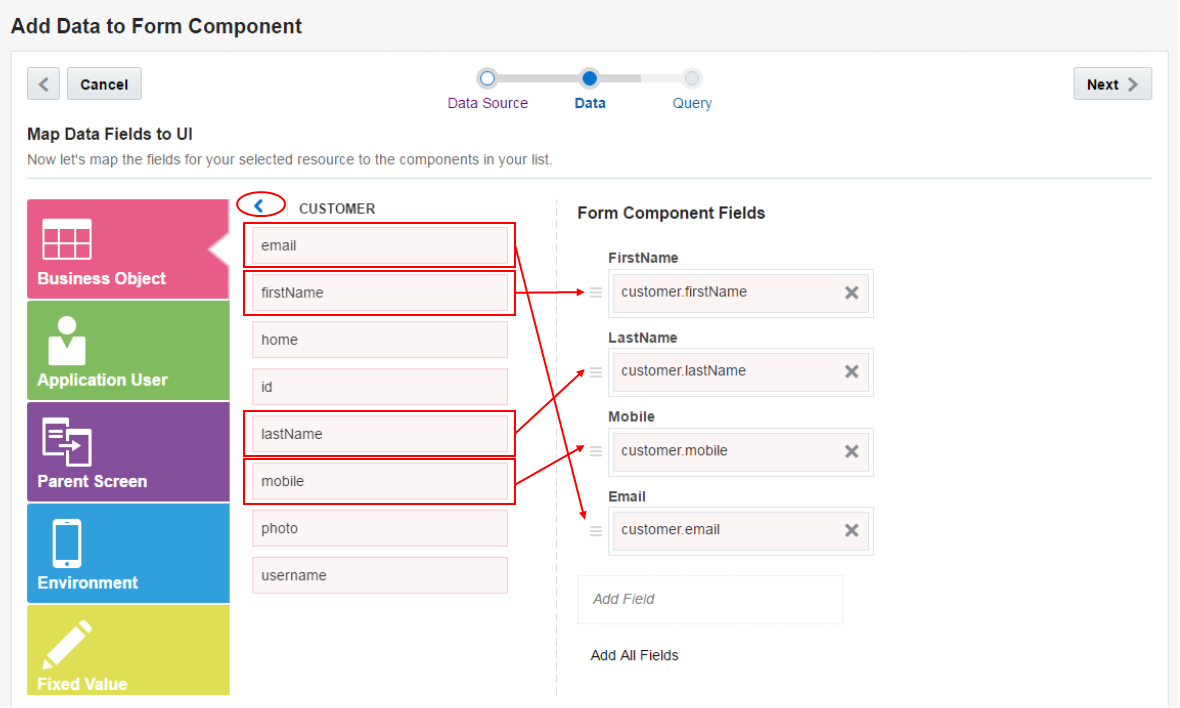Click the Add Field input box

(x=710, y=599)
